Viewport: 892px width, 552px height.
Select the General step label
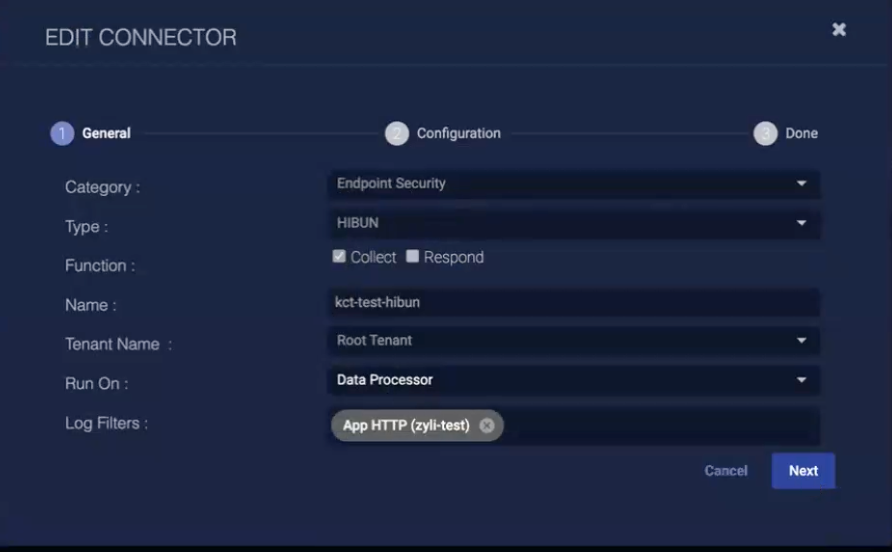106,133
